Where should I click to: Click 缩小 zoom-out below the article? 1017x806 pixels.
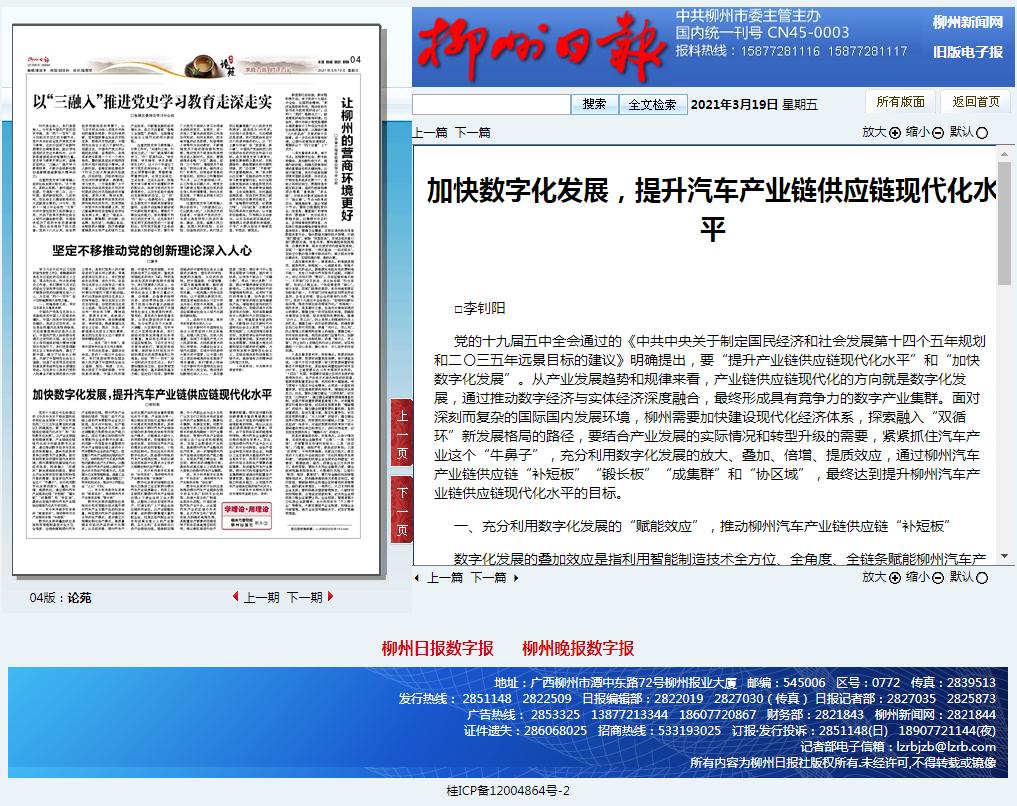(x=924, y=577)
